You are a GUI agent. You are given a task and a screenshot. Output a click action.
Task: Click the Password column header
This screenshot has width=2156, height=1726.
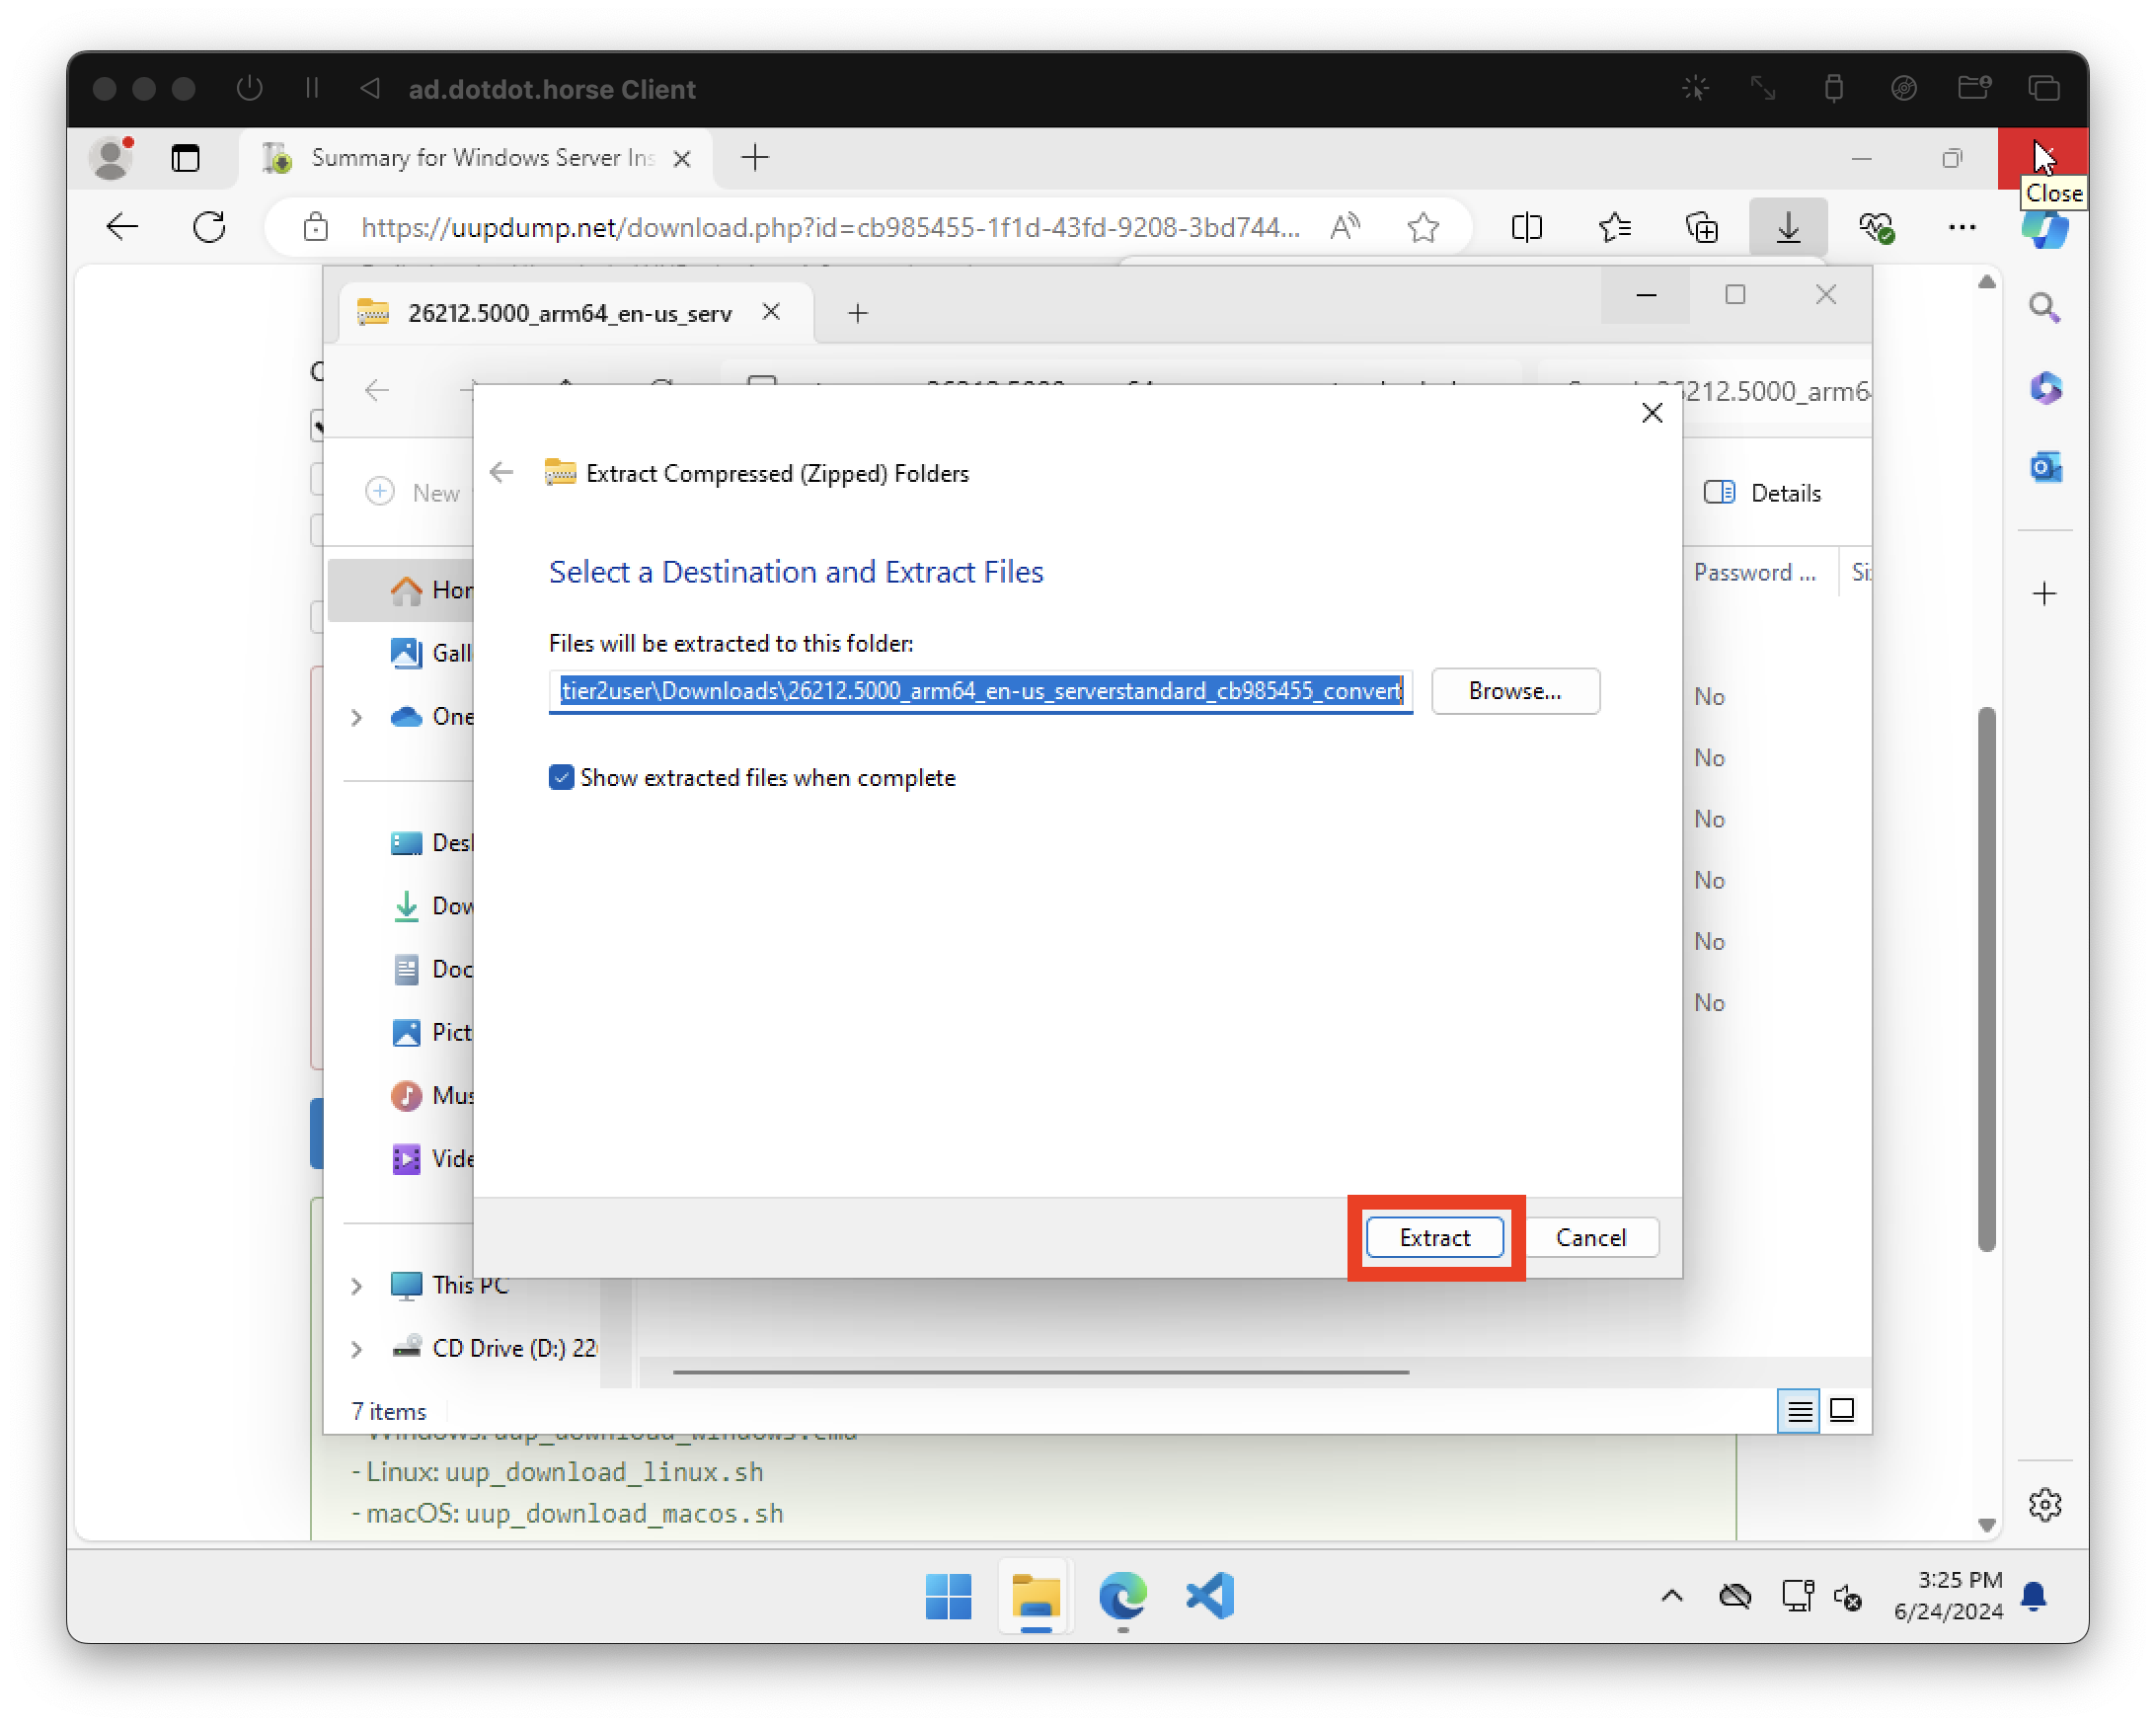pyautogui.click(x=1755, y=572)
